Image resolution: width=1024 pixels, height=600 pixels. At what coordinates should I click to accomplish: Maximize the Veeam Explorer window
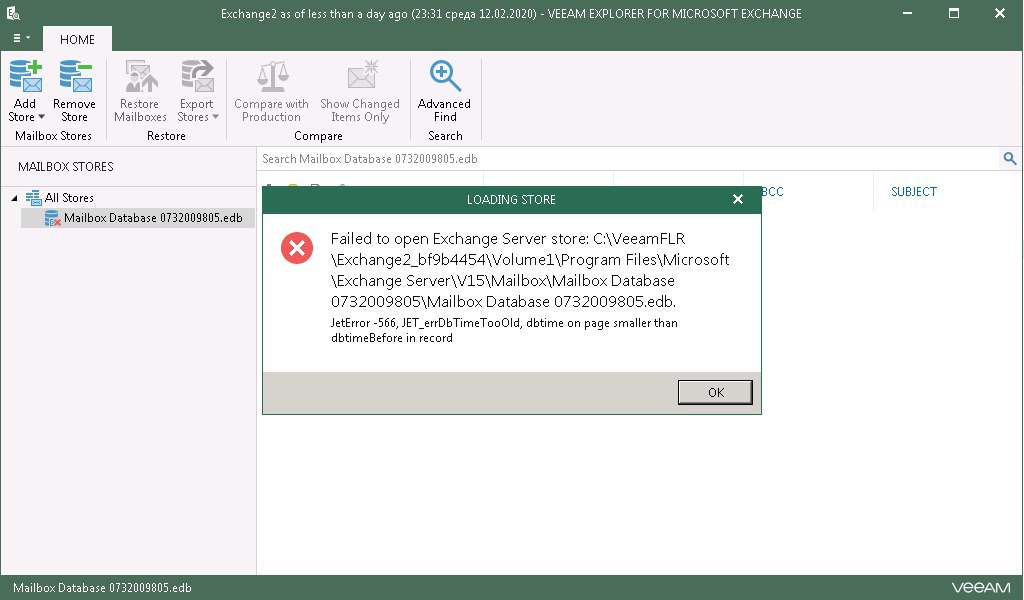[953, 13]
